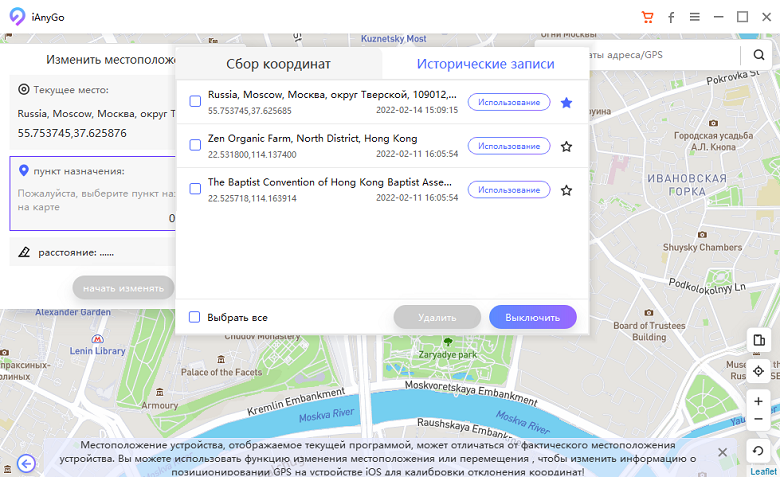Click the destination pin icon
Viewport: 780px width, 477px height.
tap(23, 171)
